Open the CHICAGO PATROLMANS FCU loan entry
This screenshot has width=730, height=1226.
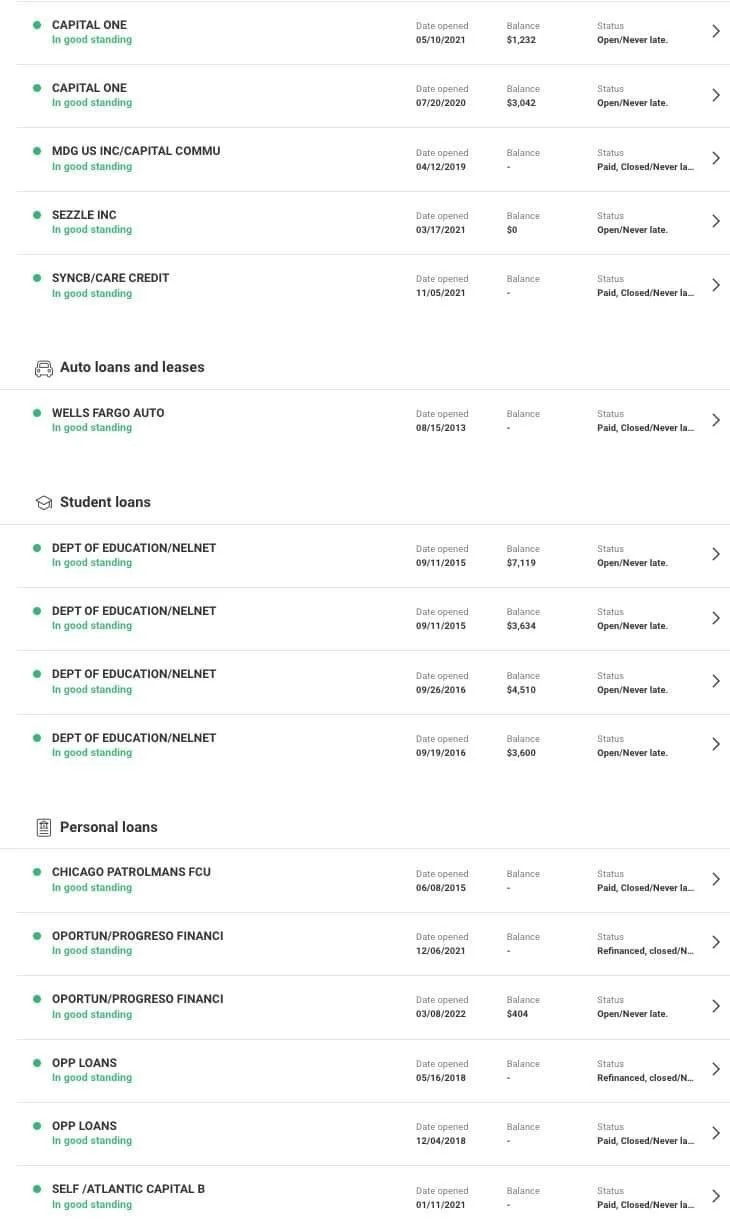click(365, 880)
